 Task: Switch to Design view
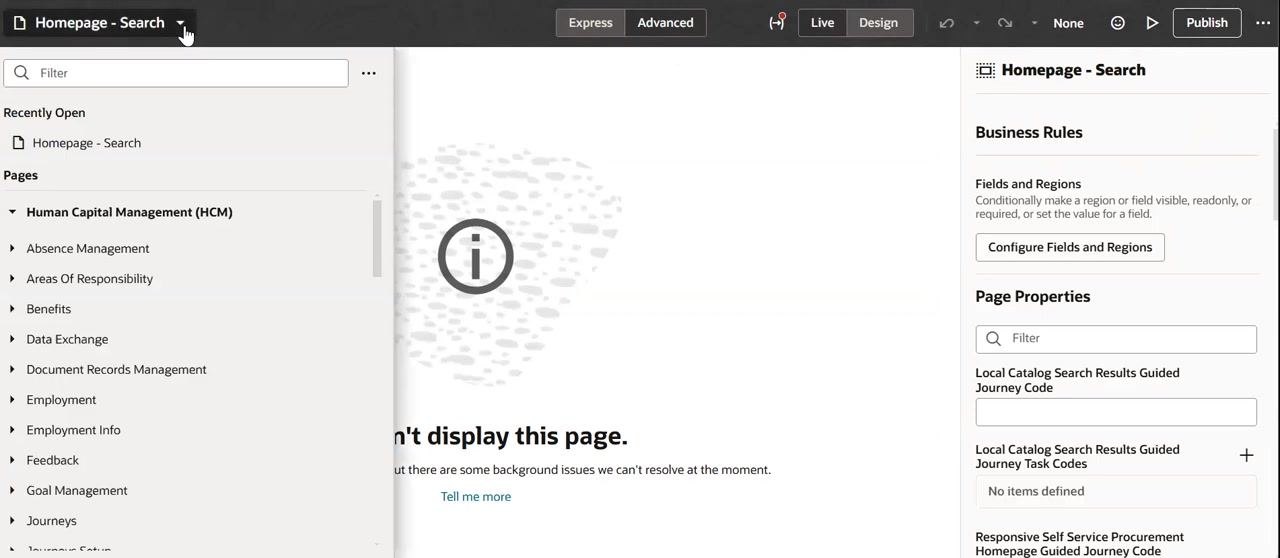pyautogui.click(x=878, y=23)
